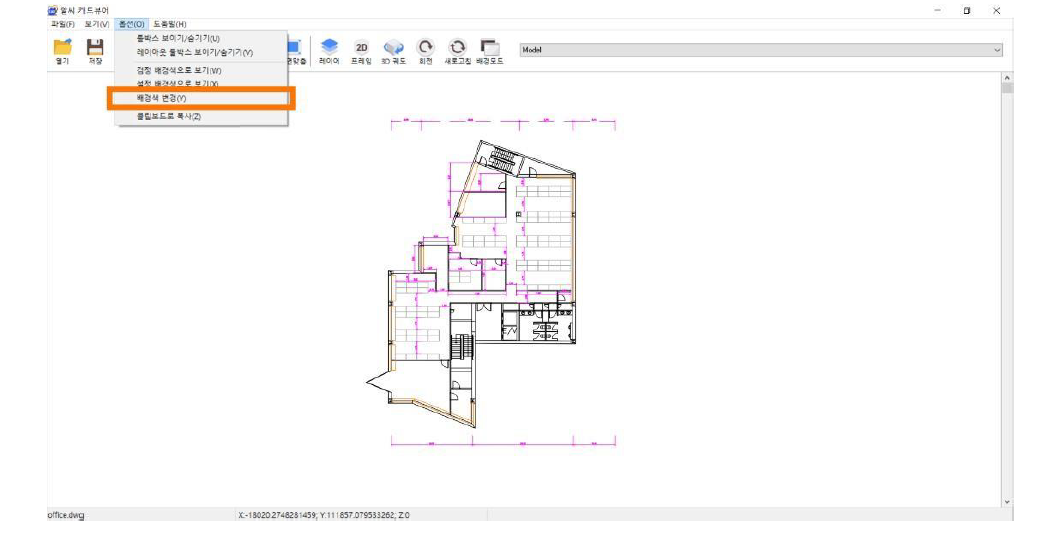
Task: Click office.dwg in the status bar
Action: (x=66, y=515)
